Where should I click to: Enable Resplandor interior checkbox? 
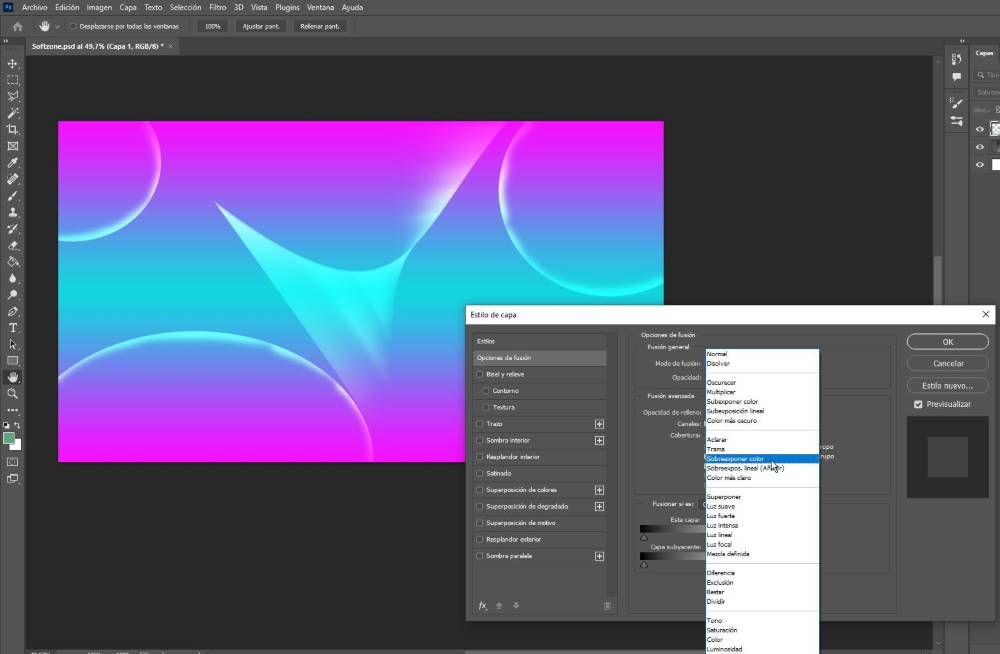pos(480,457)
